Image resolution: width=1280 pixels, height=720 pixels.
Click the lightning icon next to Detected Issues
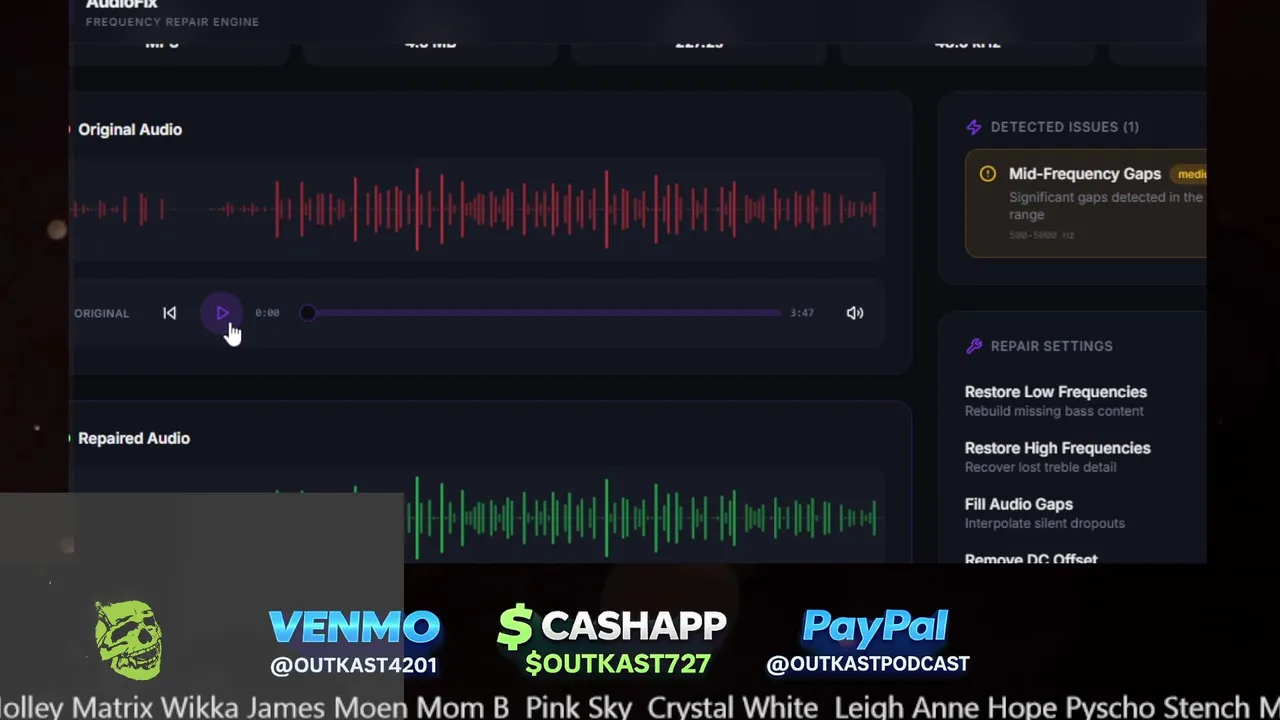(974, 127)
